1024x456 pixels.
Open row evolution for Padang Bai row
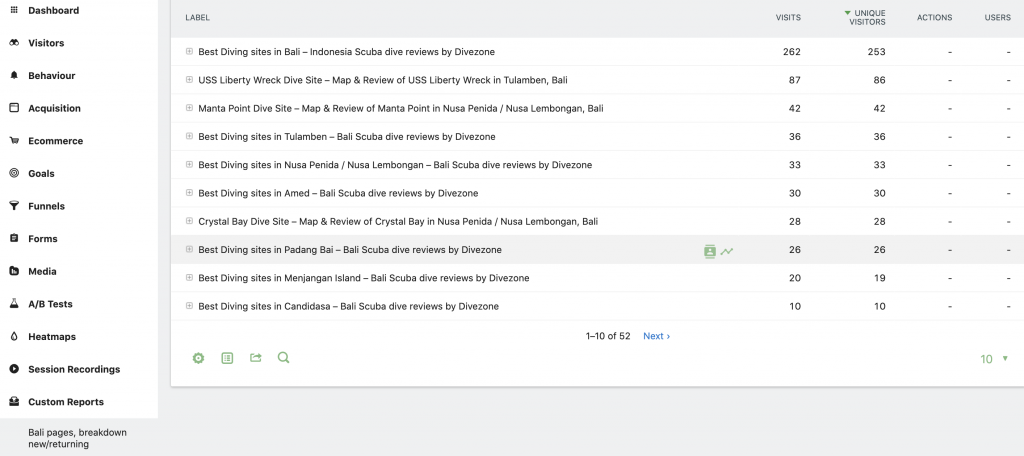(727, 251)
